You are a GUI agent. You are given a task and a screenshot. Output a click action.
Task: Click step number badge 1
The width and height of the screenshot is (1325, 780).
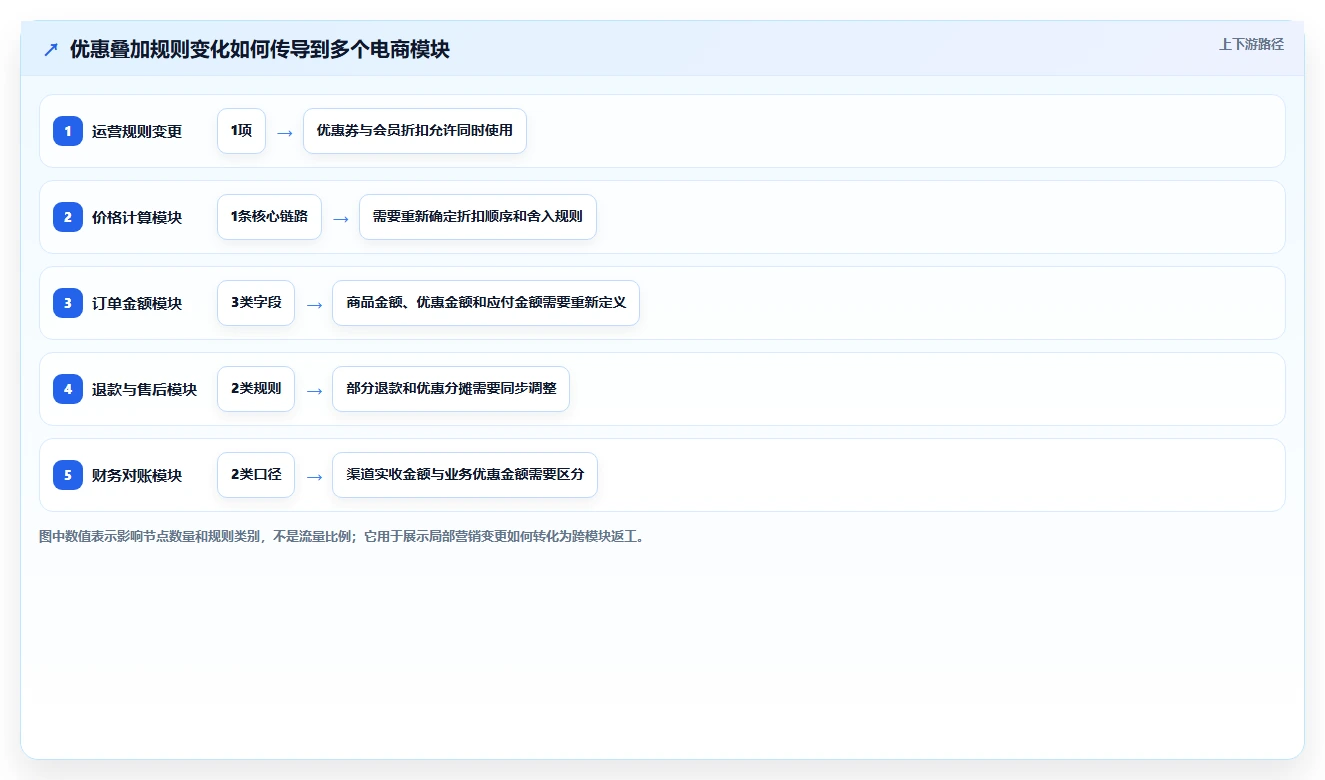tap(68, 131)
